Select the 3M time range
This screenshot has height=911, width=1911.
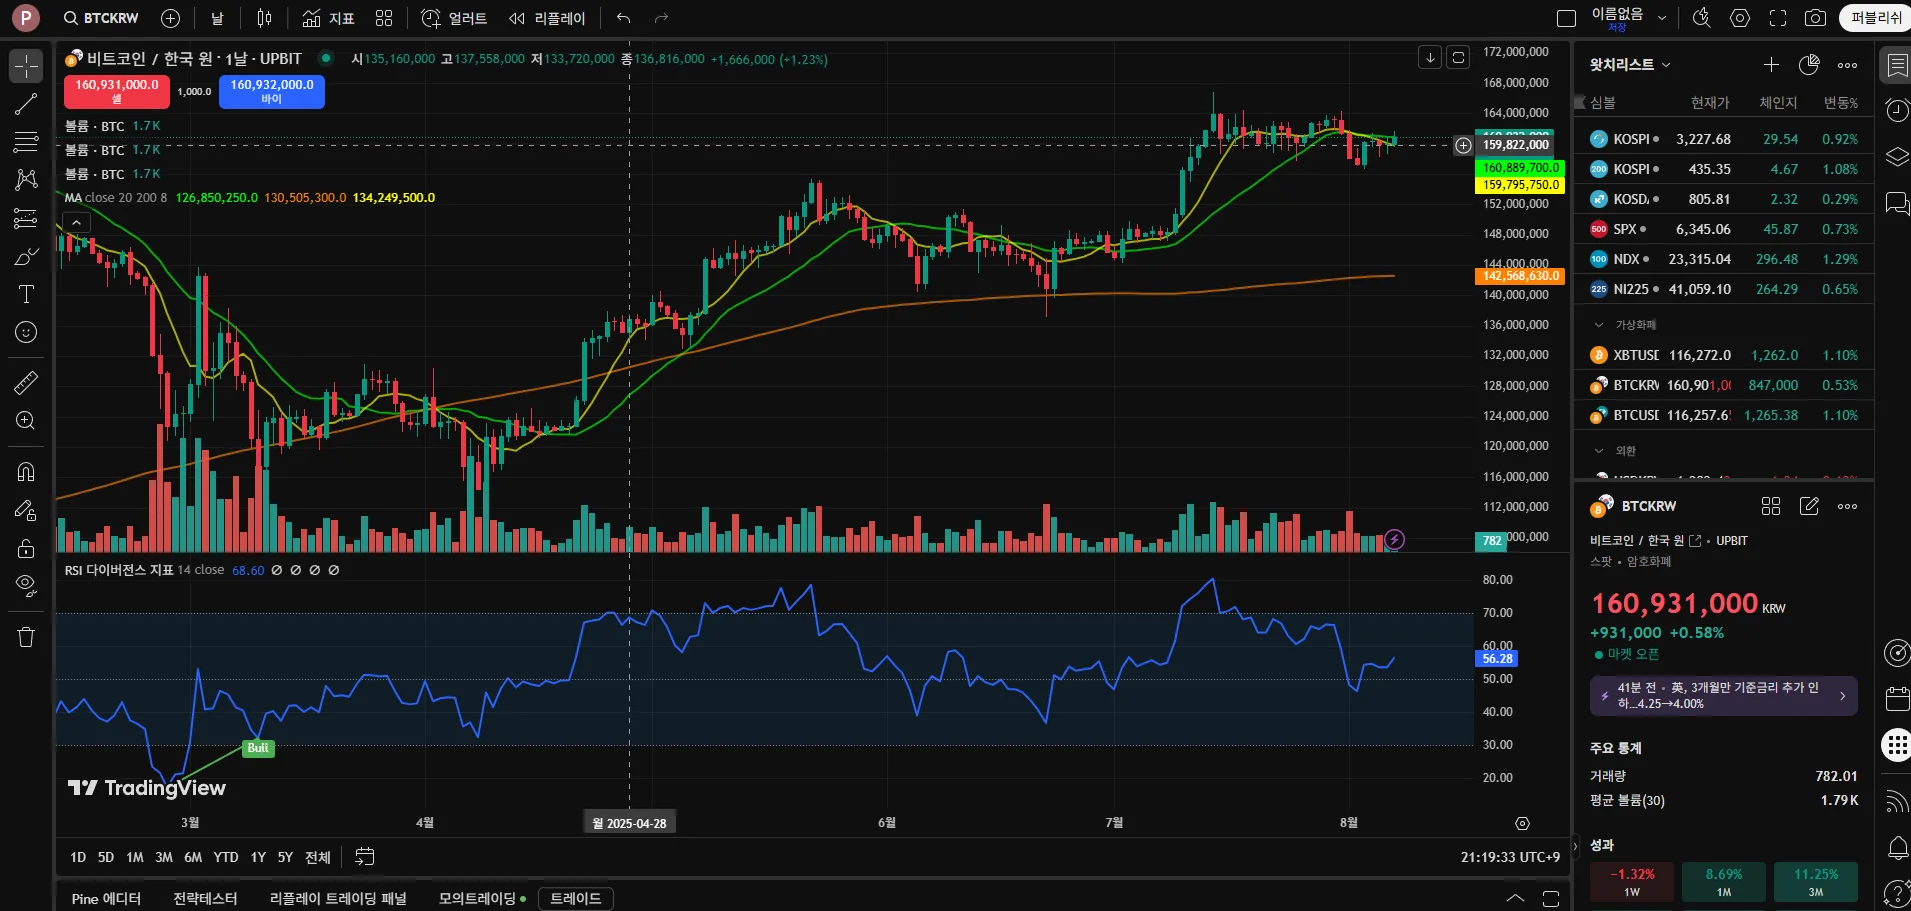coord(164,857)
